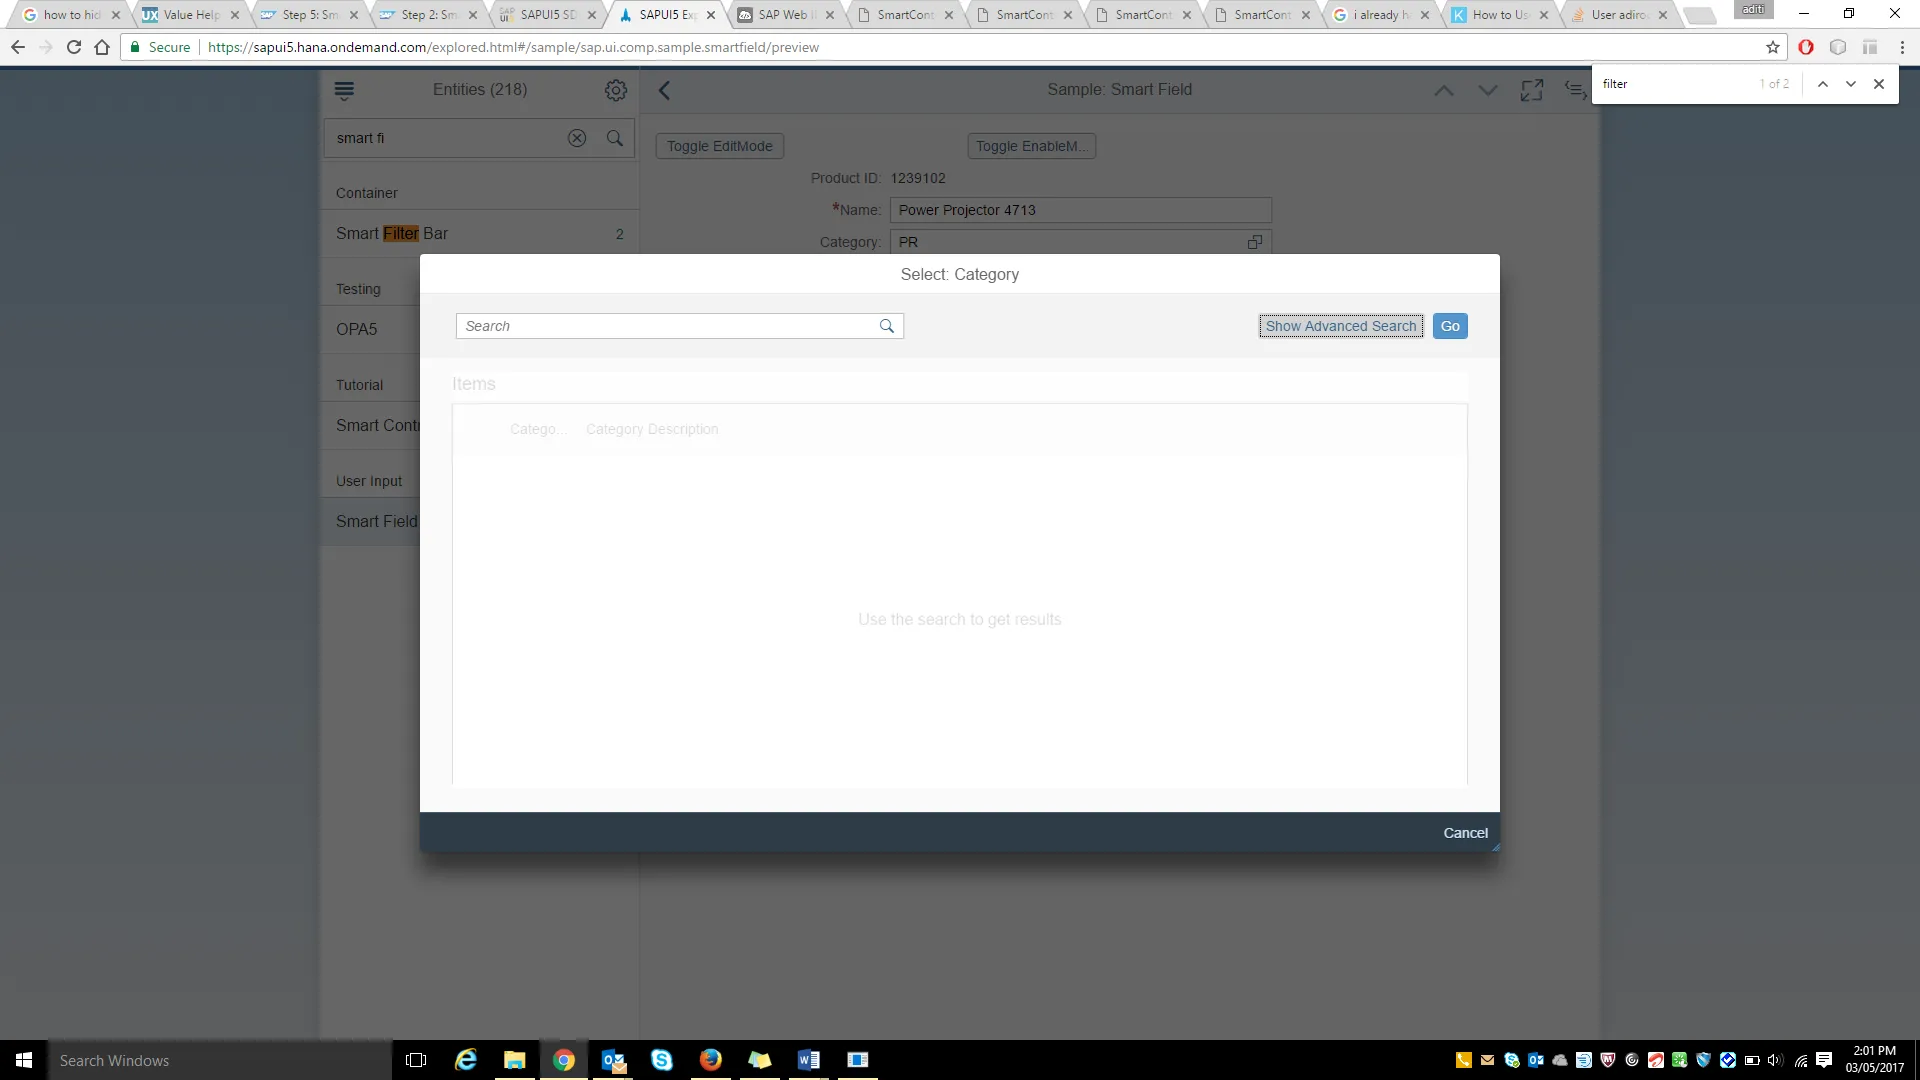Click the settings gear icon beside Entities

click(x=616, y=90)
